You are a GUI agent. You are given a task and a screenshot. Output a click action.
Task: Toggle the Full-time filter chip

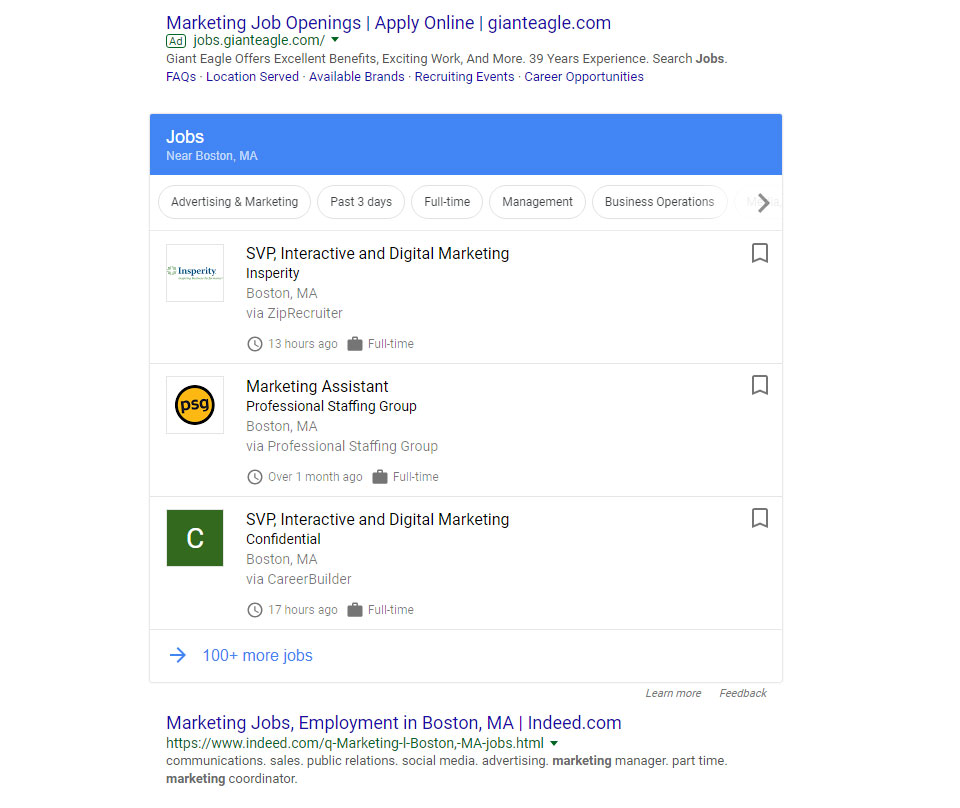tap(447, 202)
